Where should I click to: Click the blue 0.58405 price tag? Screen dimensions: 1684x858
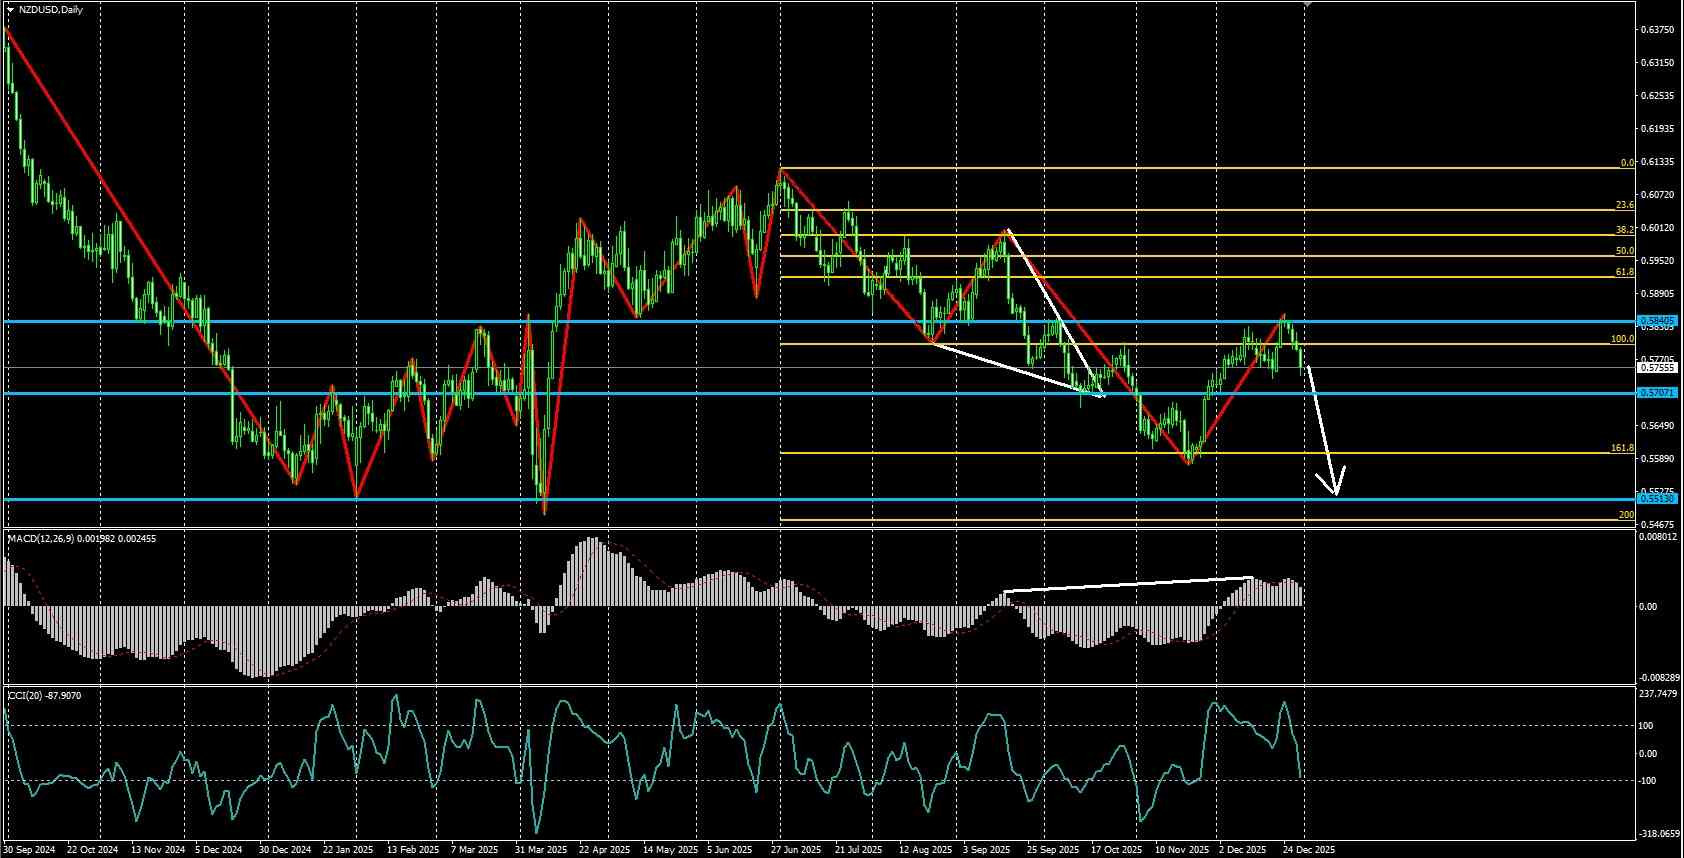point(1657,321)
